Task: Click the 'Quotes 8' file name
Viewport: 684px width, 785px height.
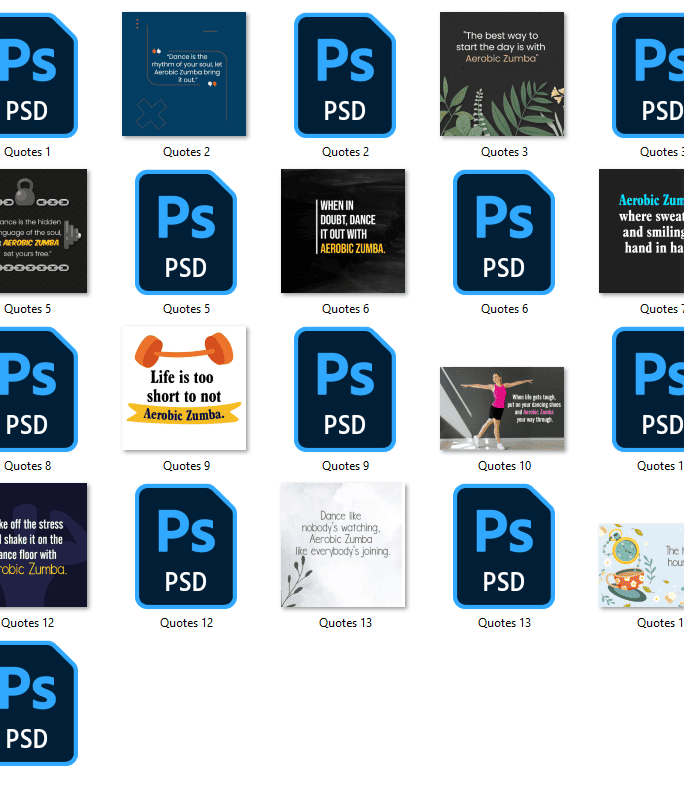Action: pyautogui.click(x=28, y=466)
